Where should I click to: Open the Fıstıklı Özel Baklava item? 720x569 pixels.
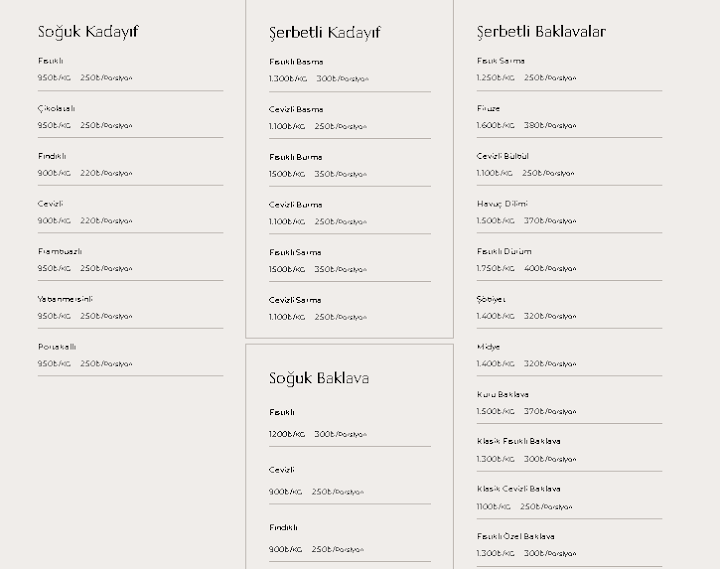pos(516,536)
